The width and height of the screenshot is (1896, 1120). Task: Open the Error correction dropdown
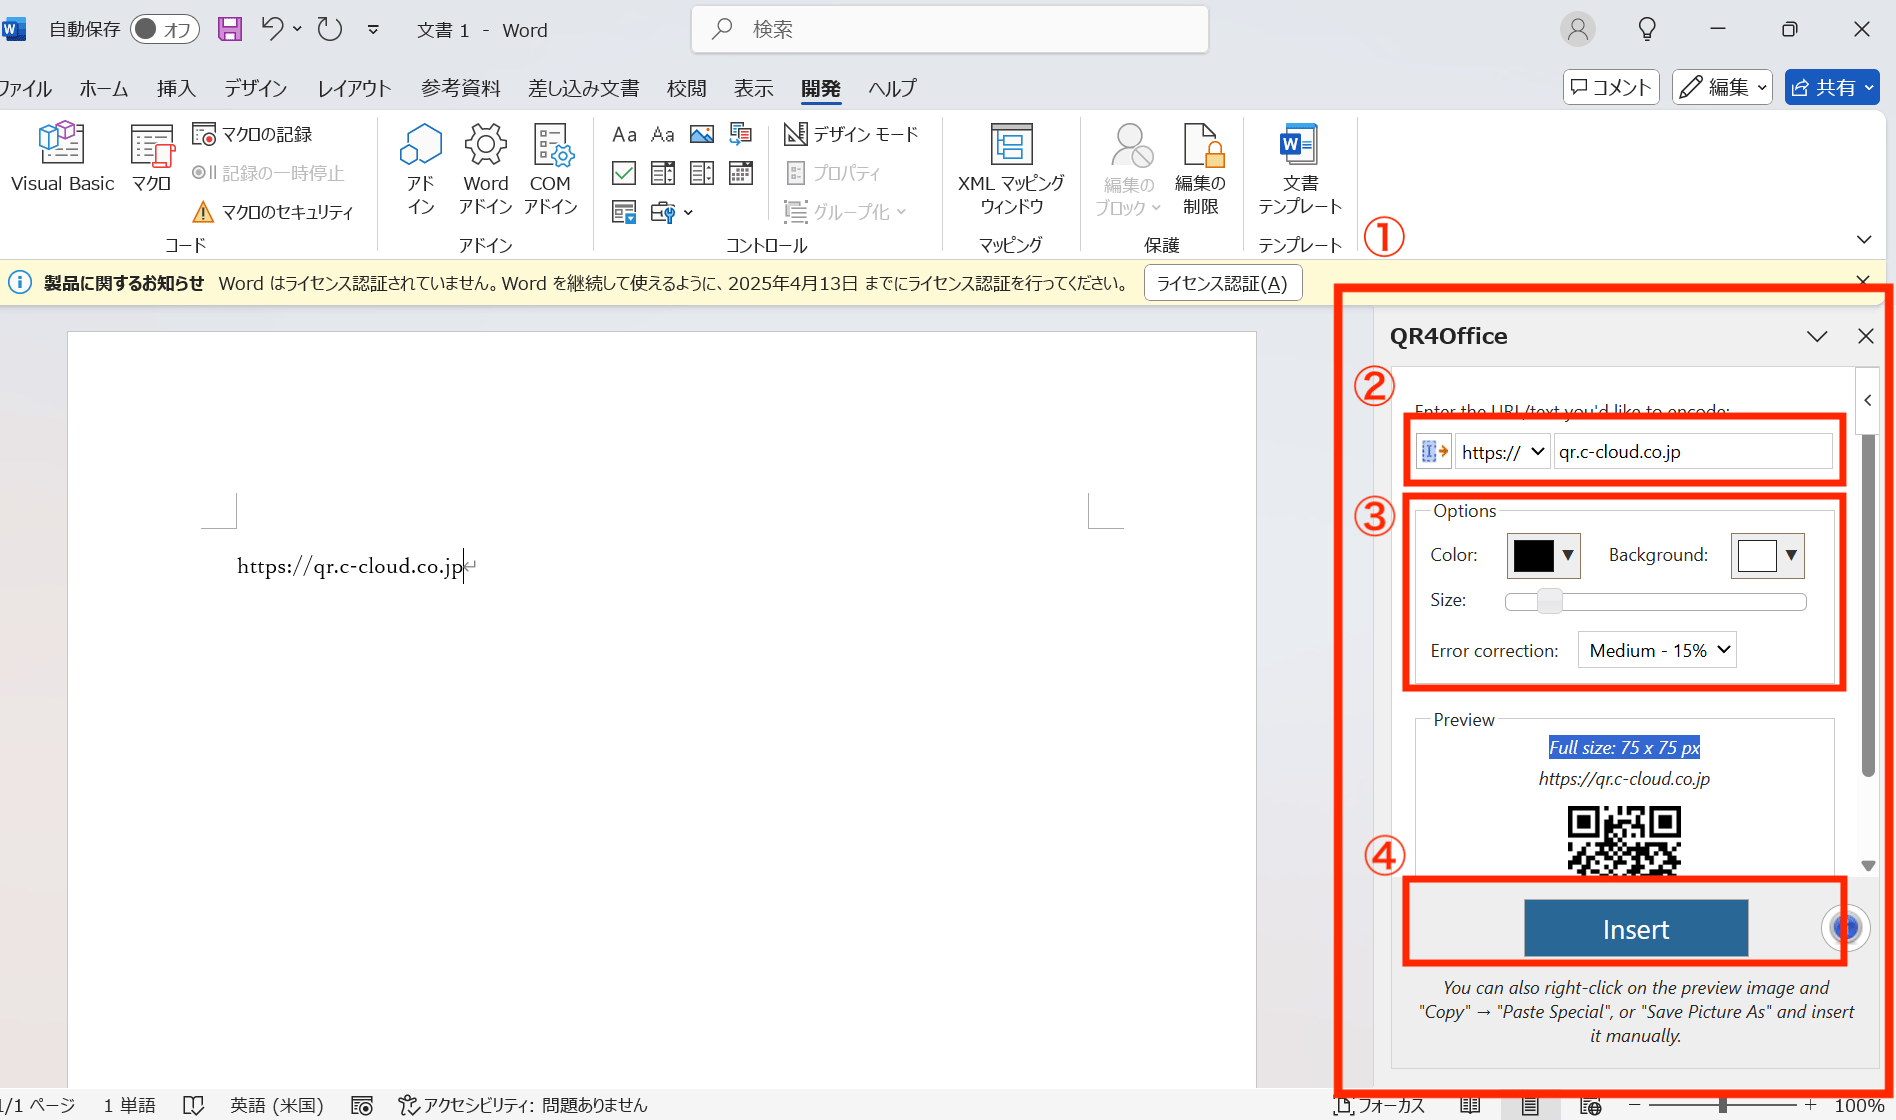click(1656, 649)
